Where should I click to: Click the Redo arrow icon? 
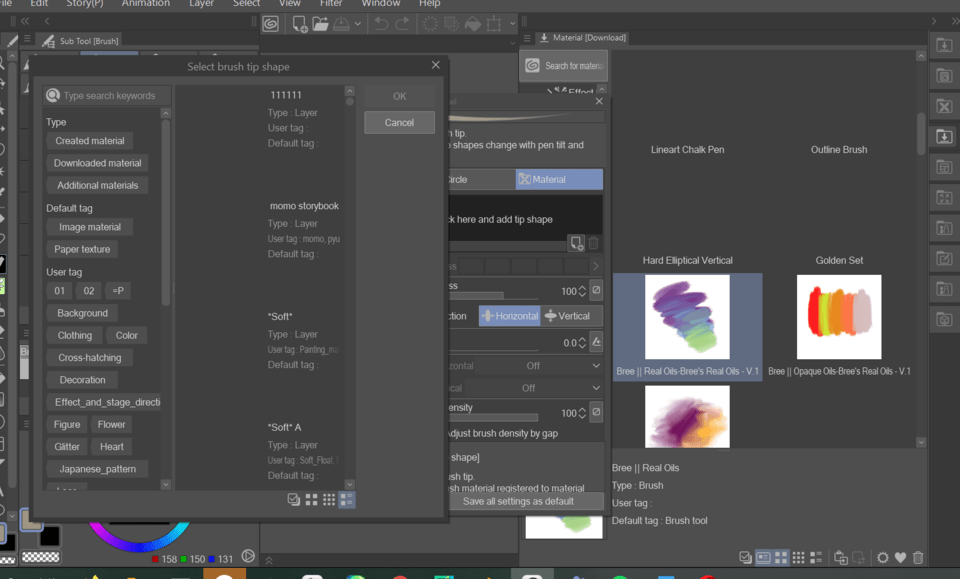[402, 24]
